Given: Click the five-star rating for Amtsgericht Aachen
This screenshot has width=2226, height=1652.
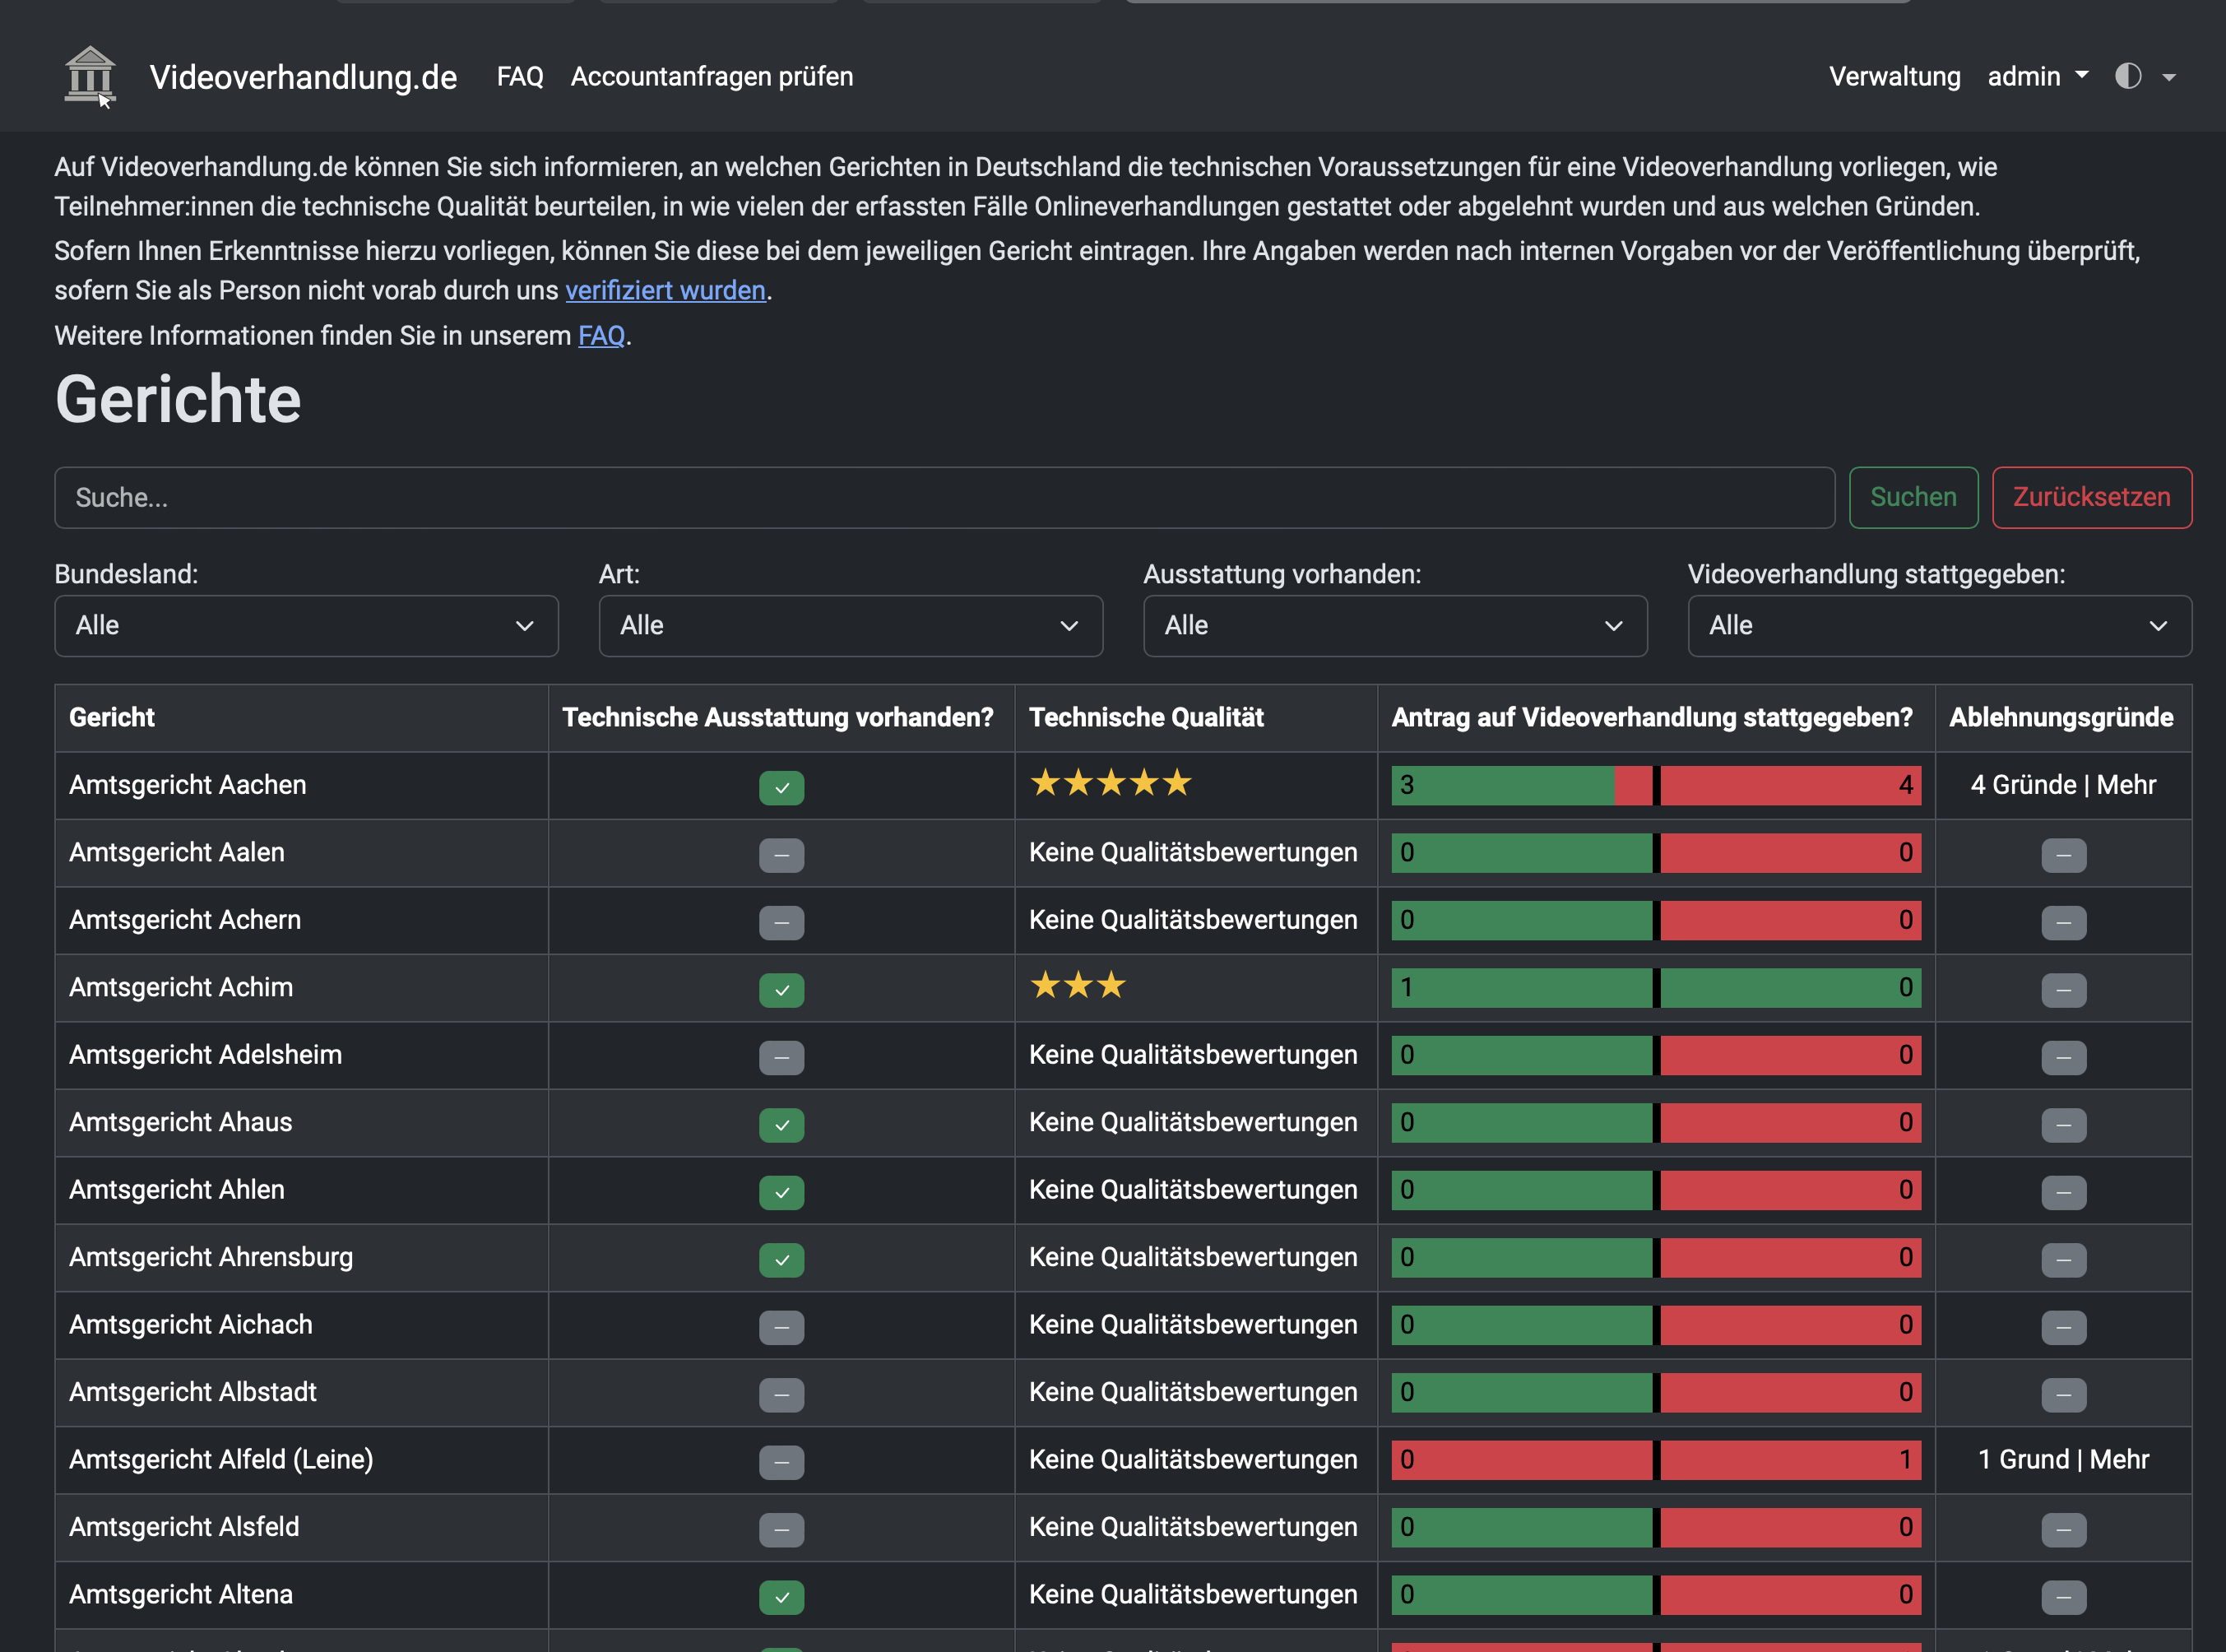Looking at the screenshot, I should 1111,782.
